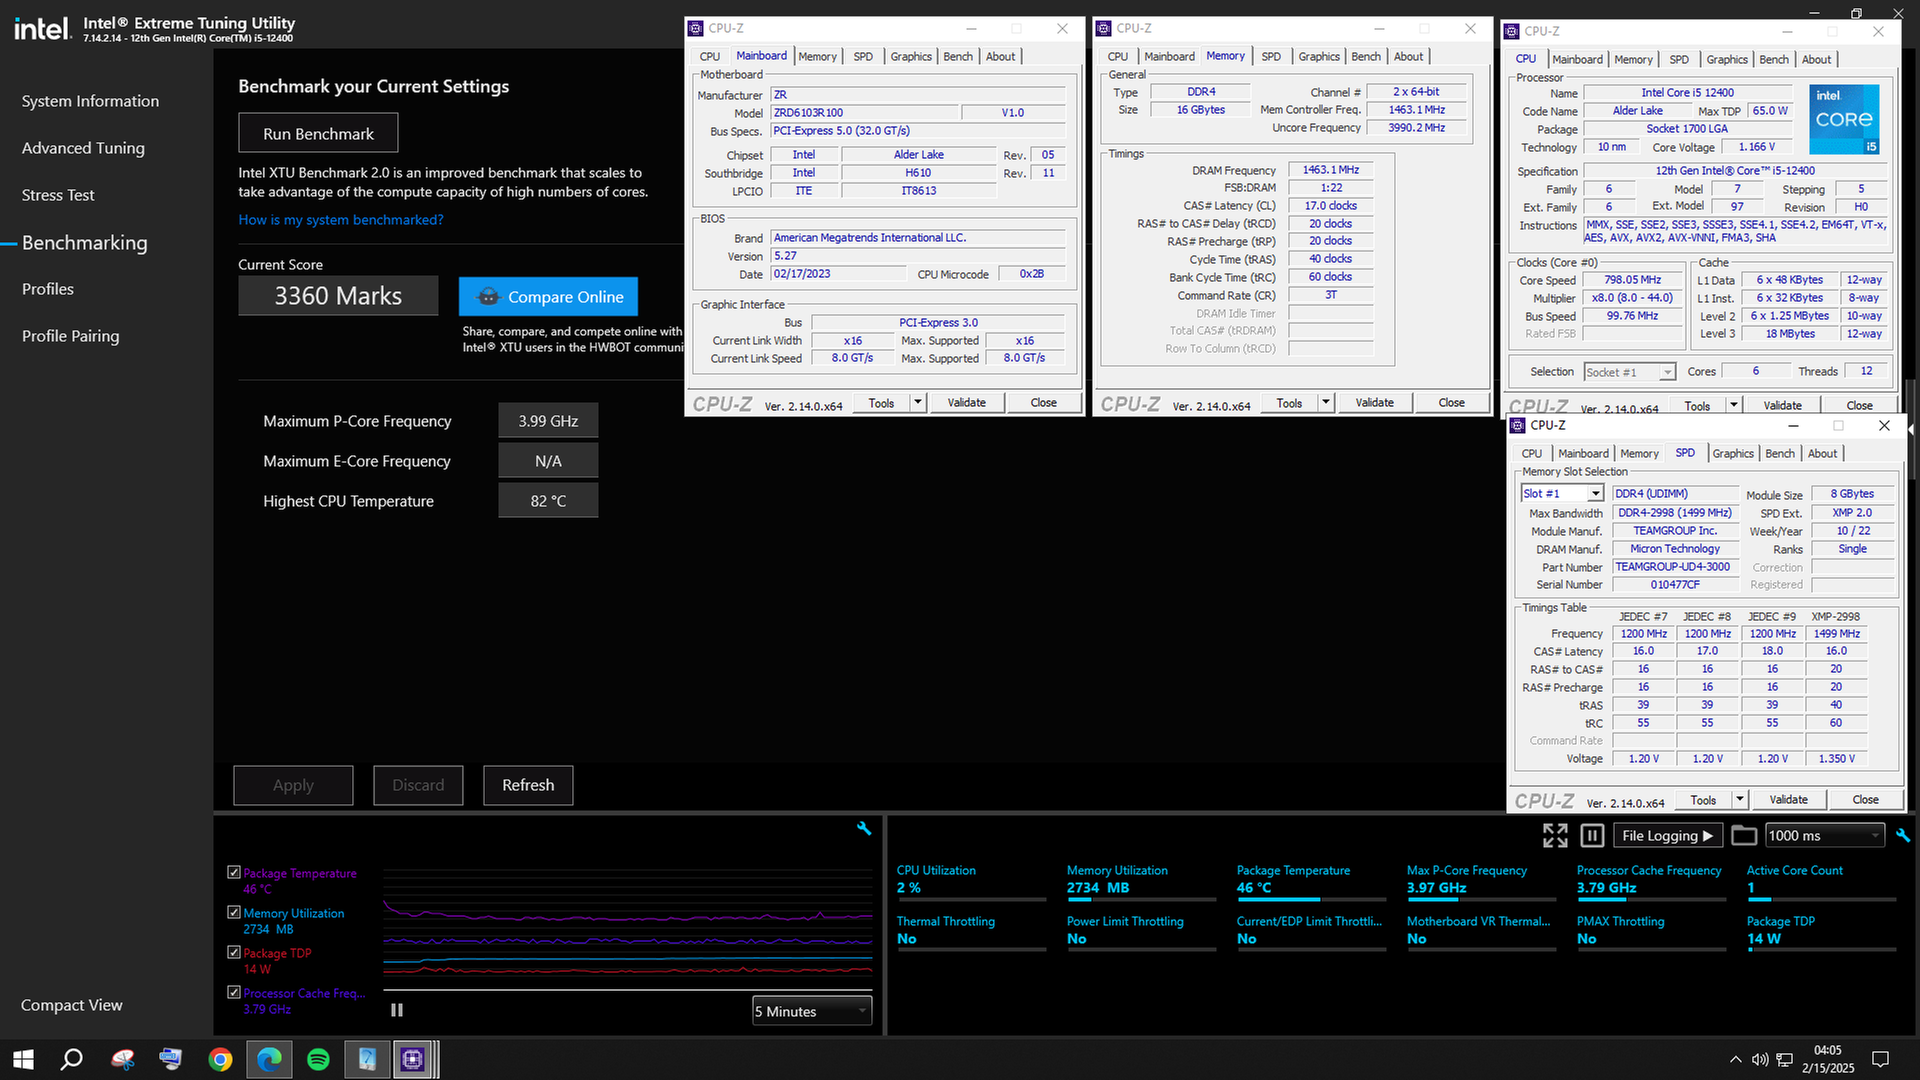Click Compare Online button
The image size is (1920, 1080).
click(548, 296)
